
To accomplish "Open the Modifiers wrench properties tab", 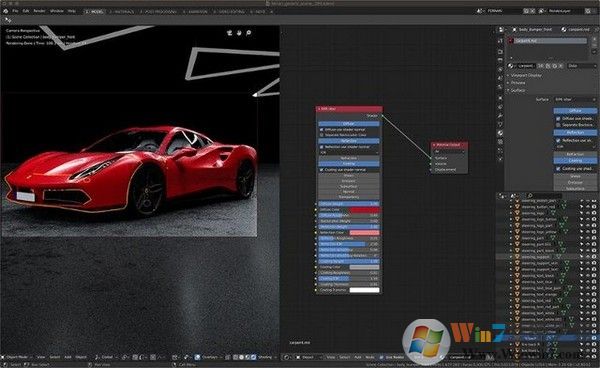I will 500,116.
